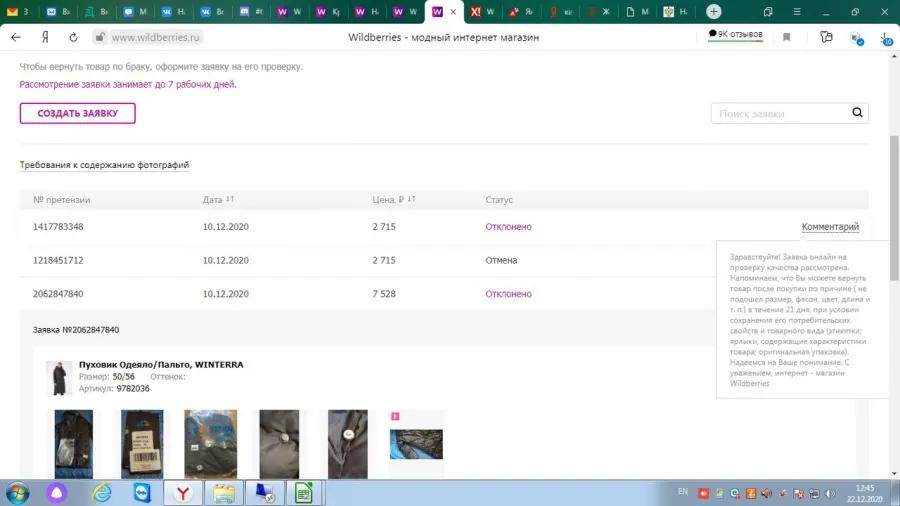900x506 pixels.
Task: Sort claims by Дата column arrows
Action: [x=230, y=199]
